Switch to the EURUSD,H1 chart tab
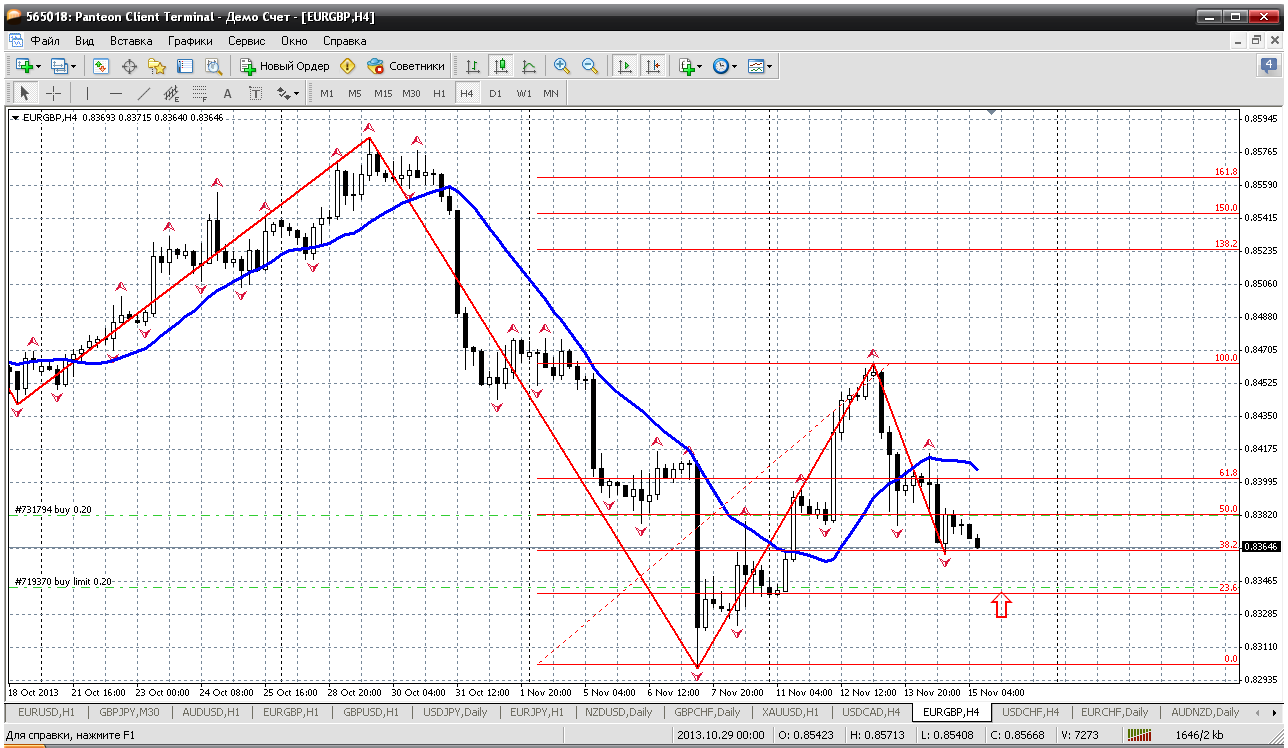This screenshot has height=748, width=1288. (47, 712)
